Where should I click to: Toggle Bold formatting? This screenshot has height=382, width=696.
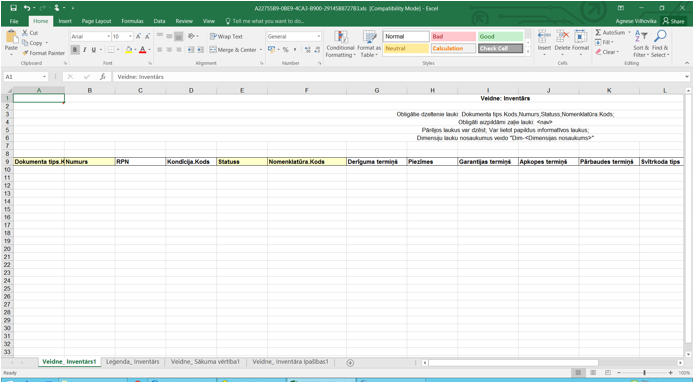[75, 50]
